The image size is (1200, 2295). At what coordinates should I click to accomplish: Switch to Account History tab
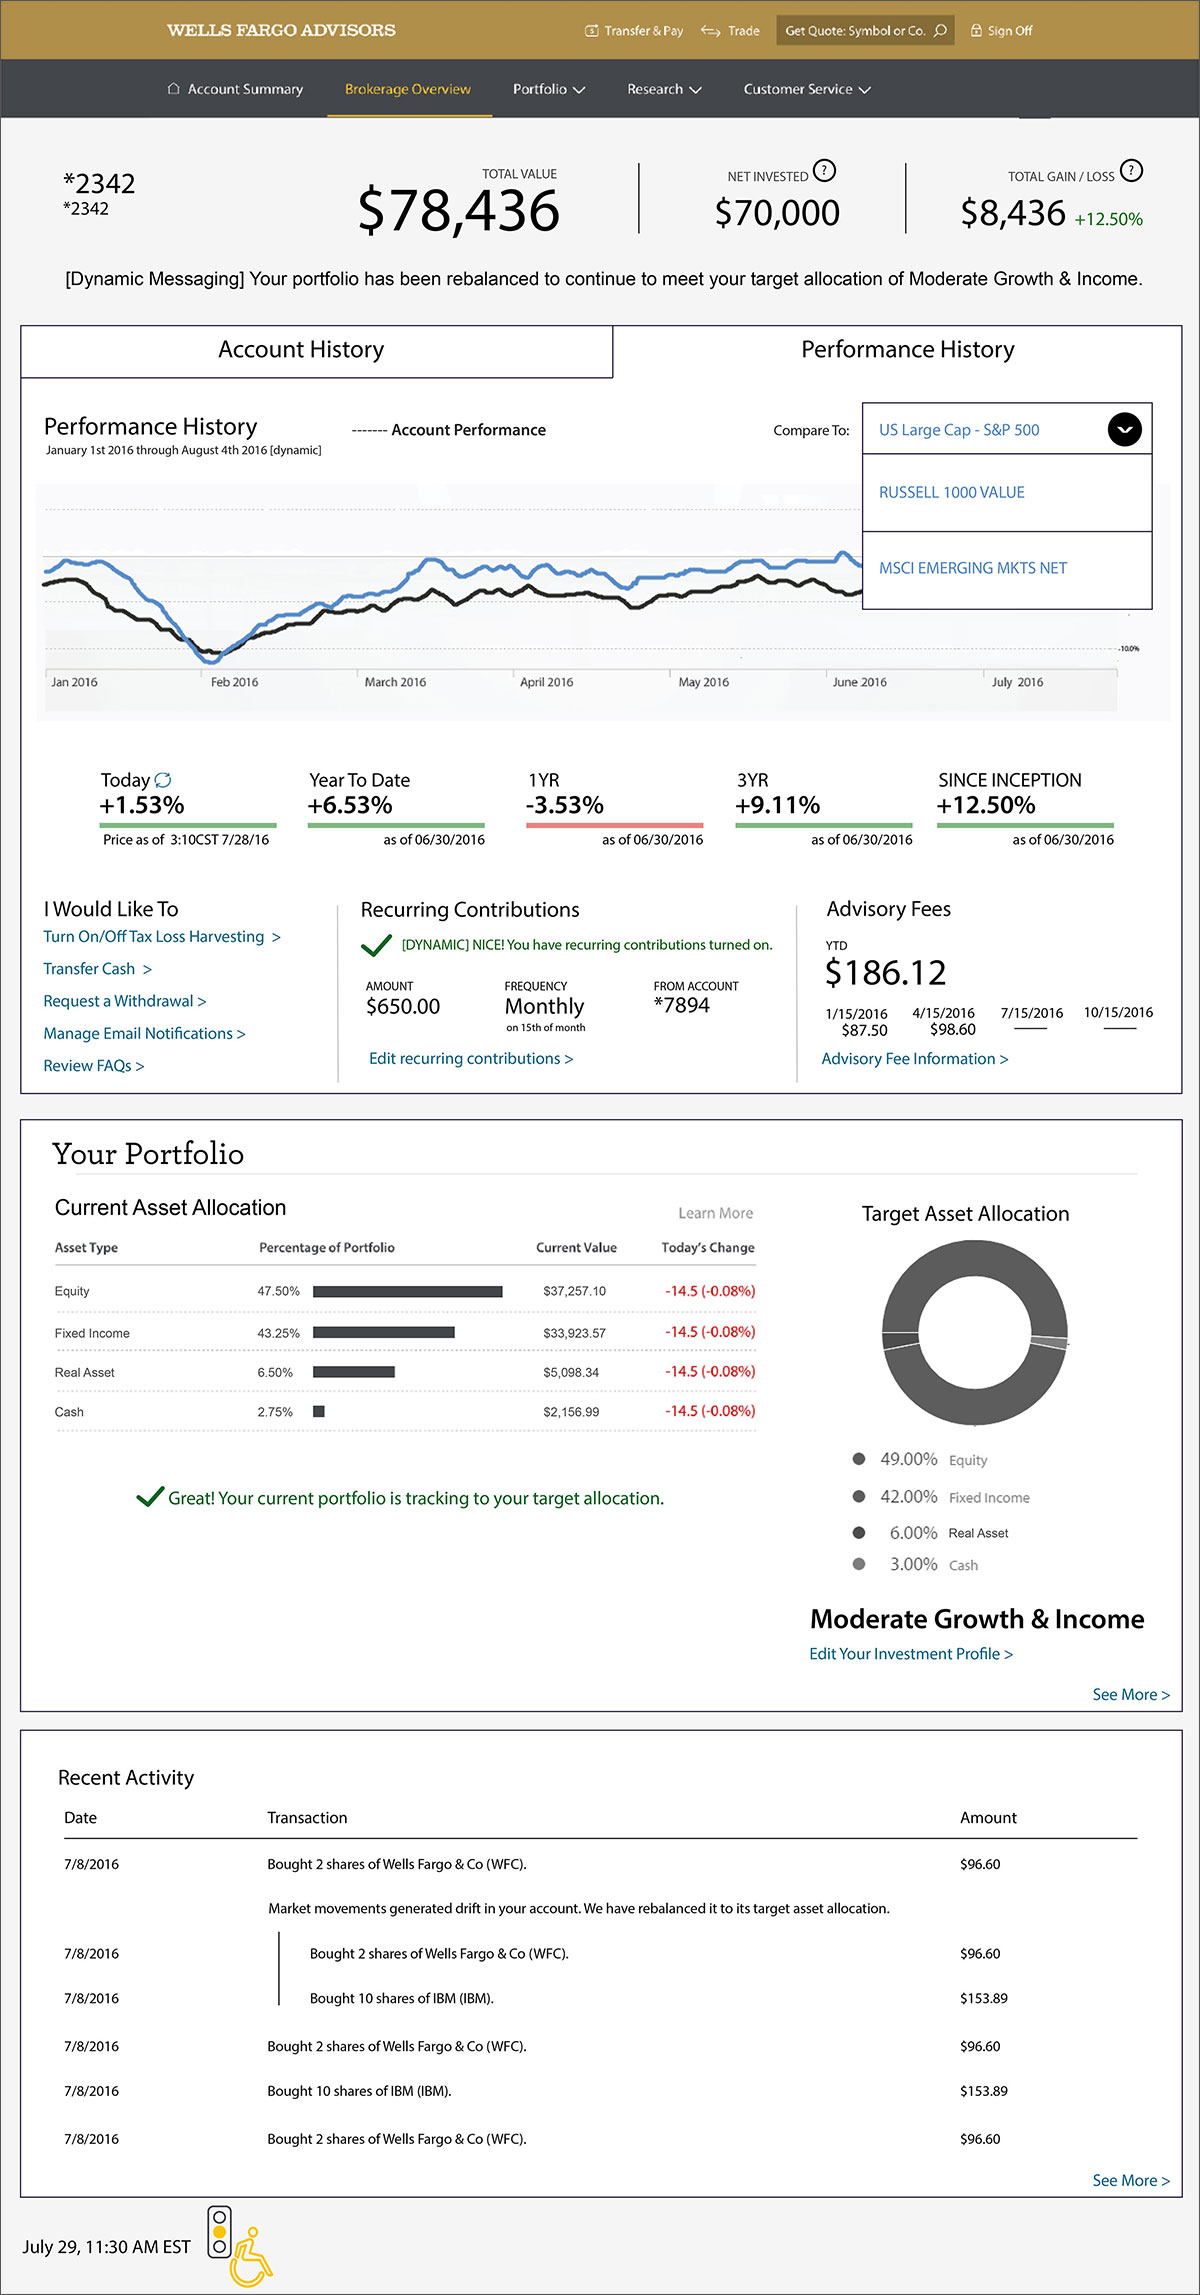(x=316, y=351)
